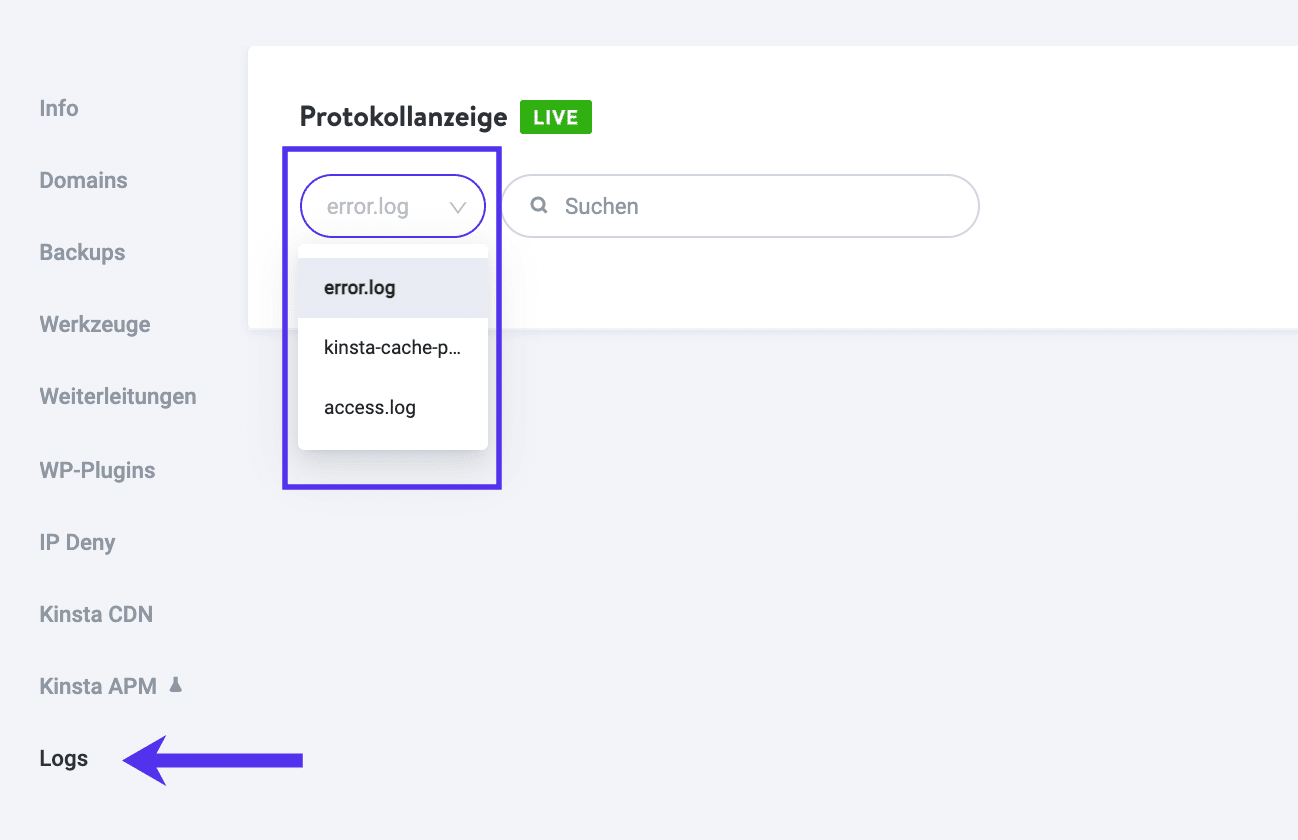Open the Logs section in the sidebar
Viewport: 1298px width, 840px height.
point(62,758)
